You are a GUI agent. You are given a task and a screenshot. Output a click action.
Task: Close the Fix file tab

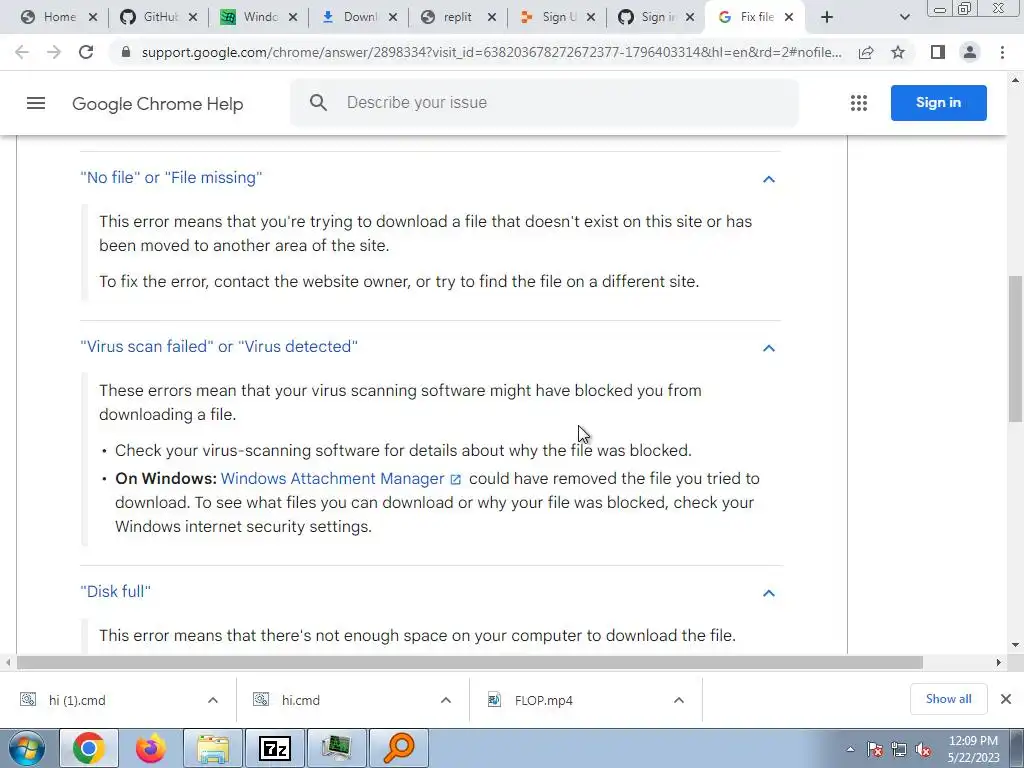pyautogui.click(x=789, y=17)
